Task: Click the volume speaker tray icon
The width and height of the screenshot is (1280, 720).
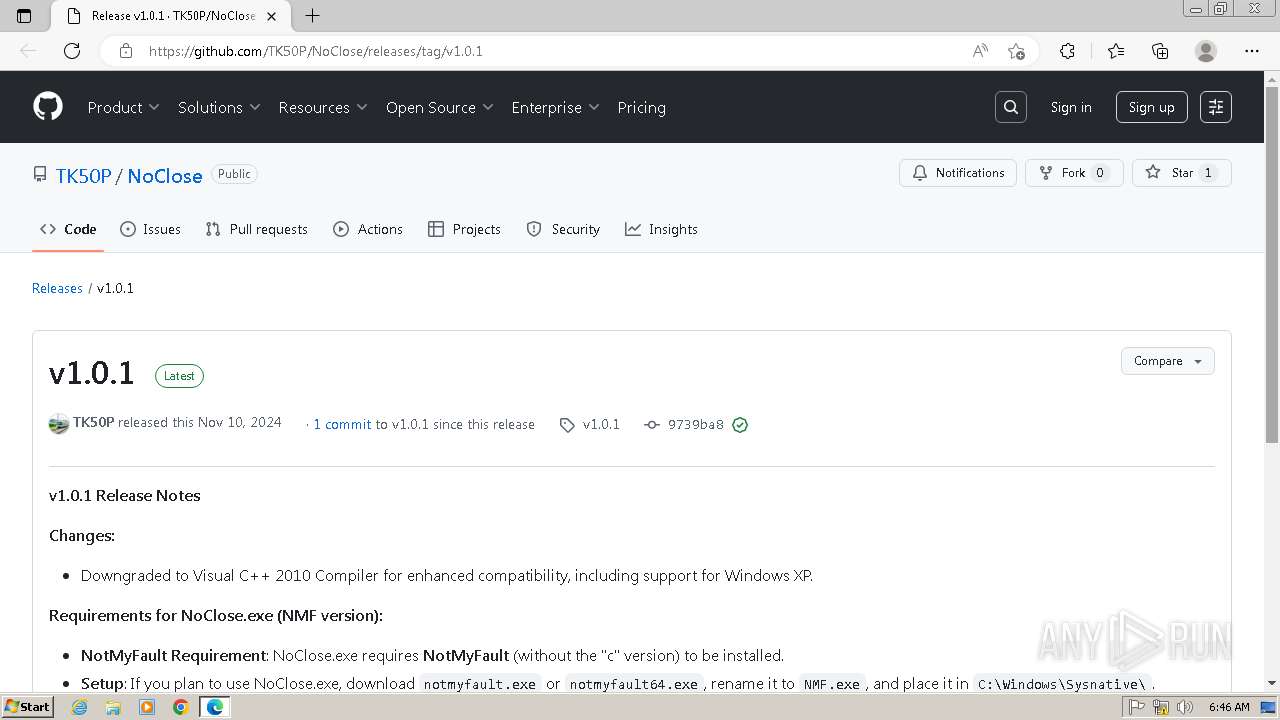Action: (x=1186, y=707)
